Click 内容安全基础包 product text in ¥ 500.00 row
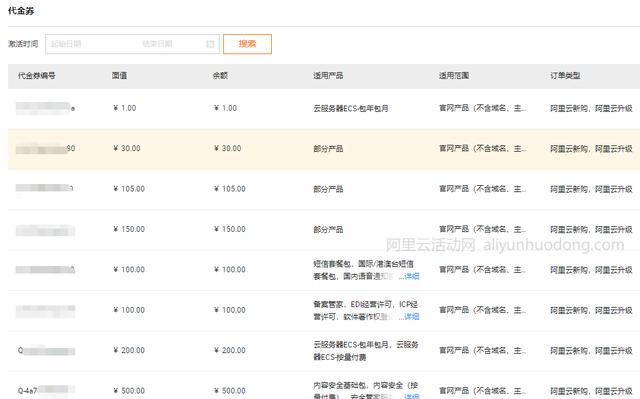The width and height of the screenshot is (640, 399). click(366, 390)
